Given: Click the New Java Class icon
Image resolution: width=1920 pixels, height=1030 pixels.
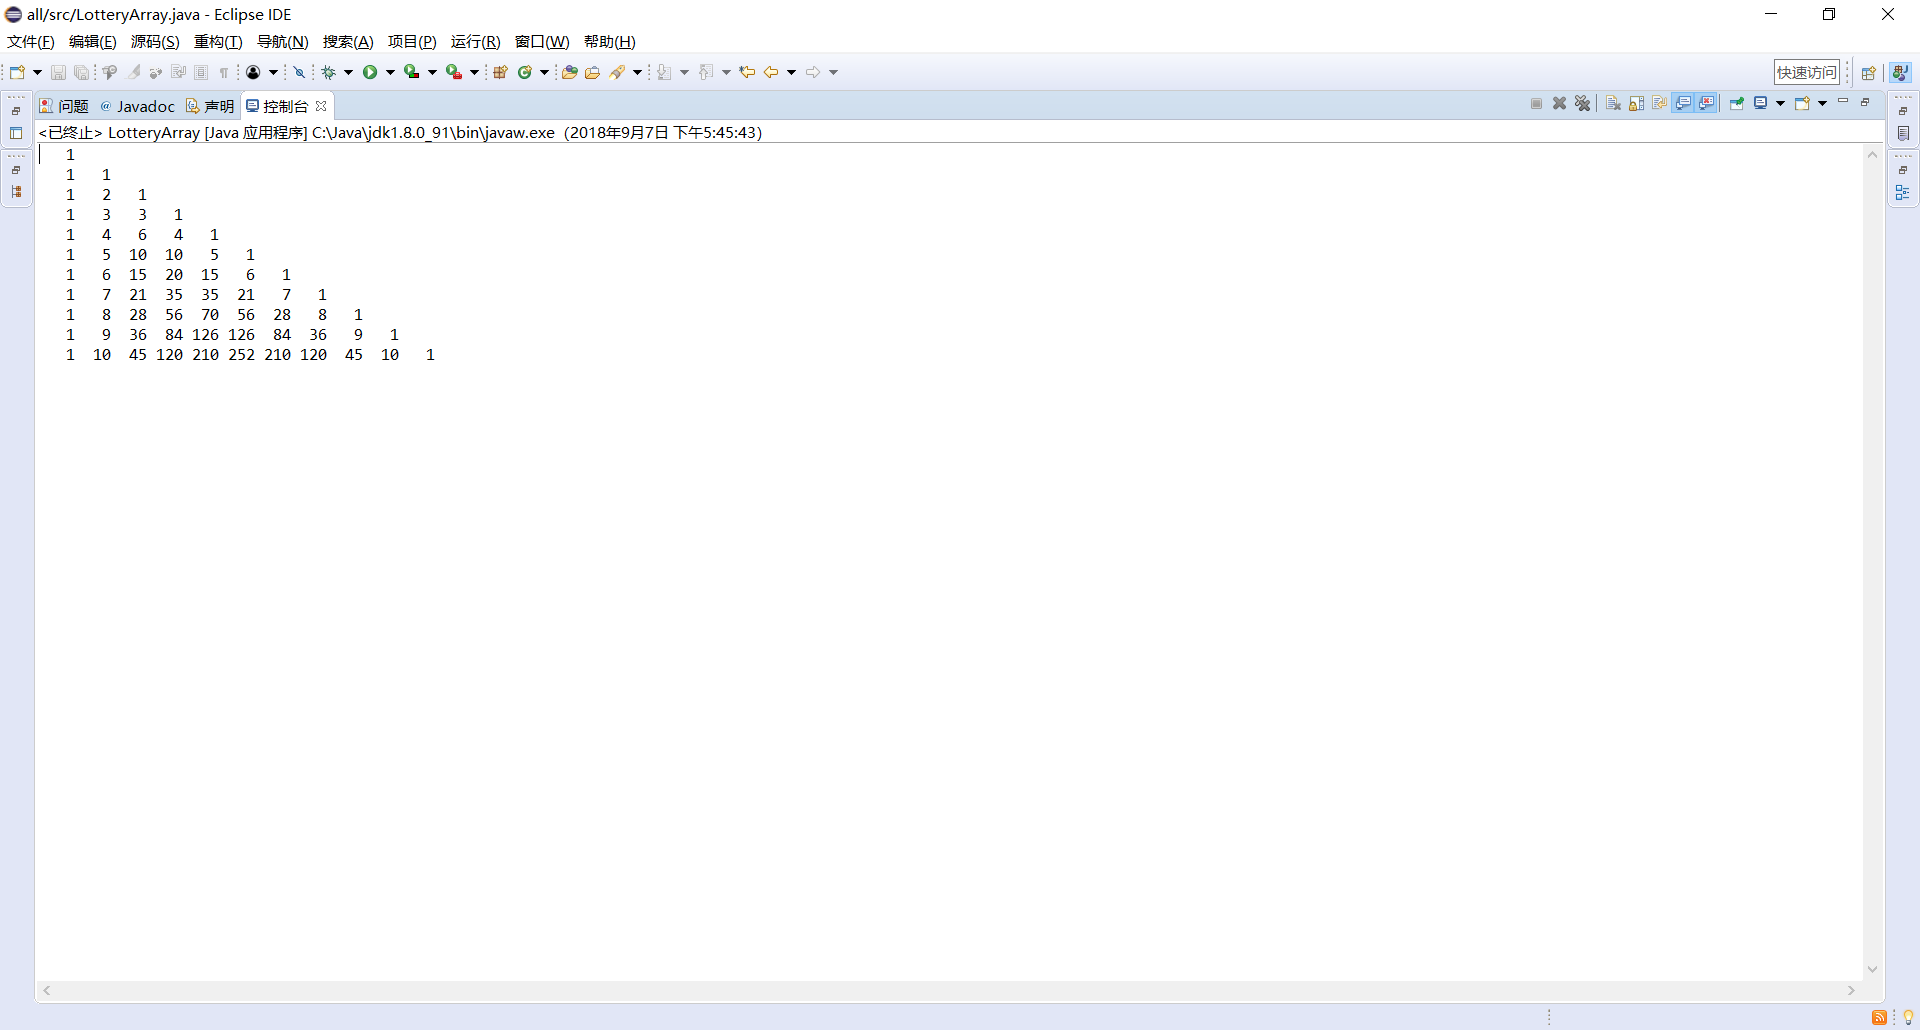Looking at the screenshot, I should tap(524, 72).
